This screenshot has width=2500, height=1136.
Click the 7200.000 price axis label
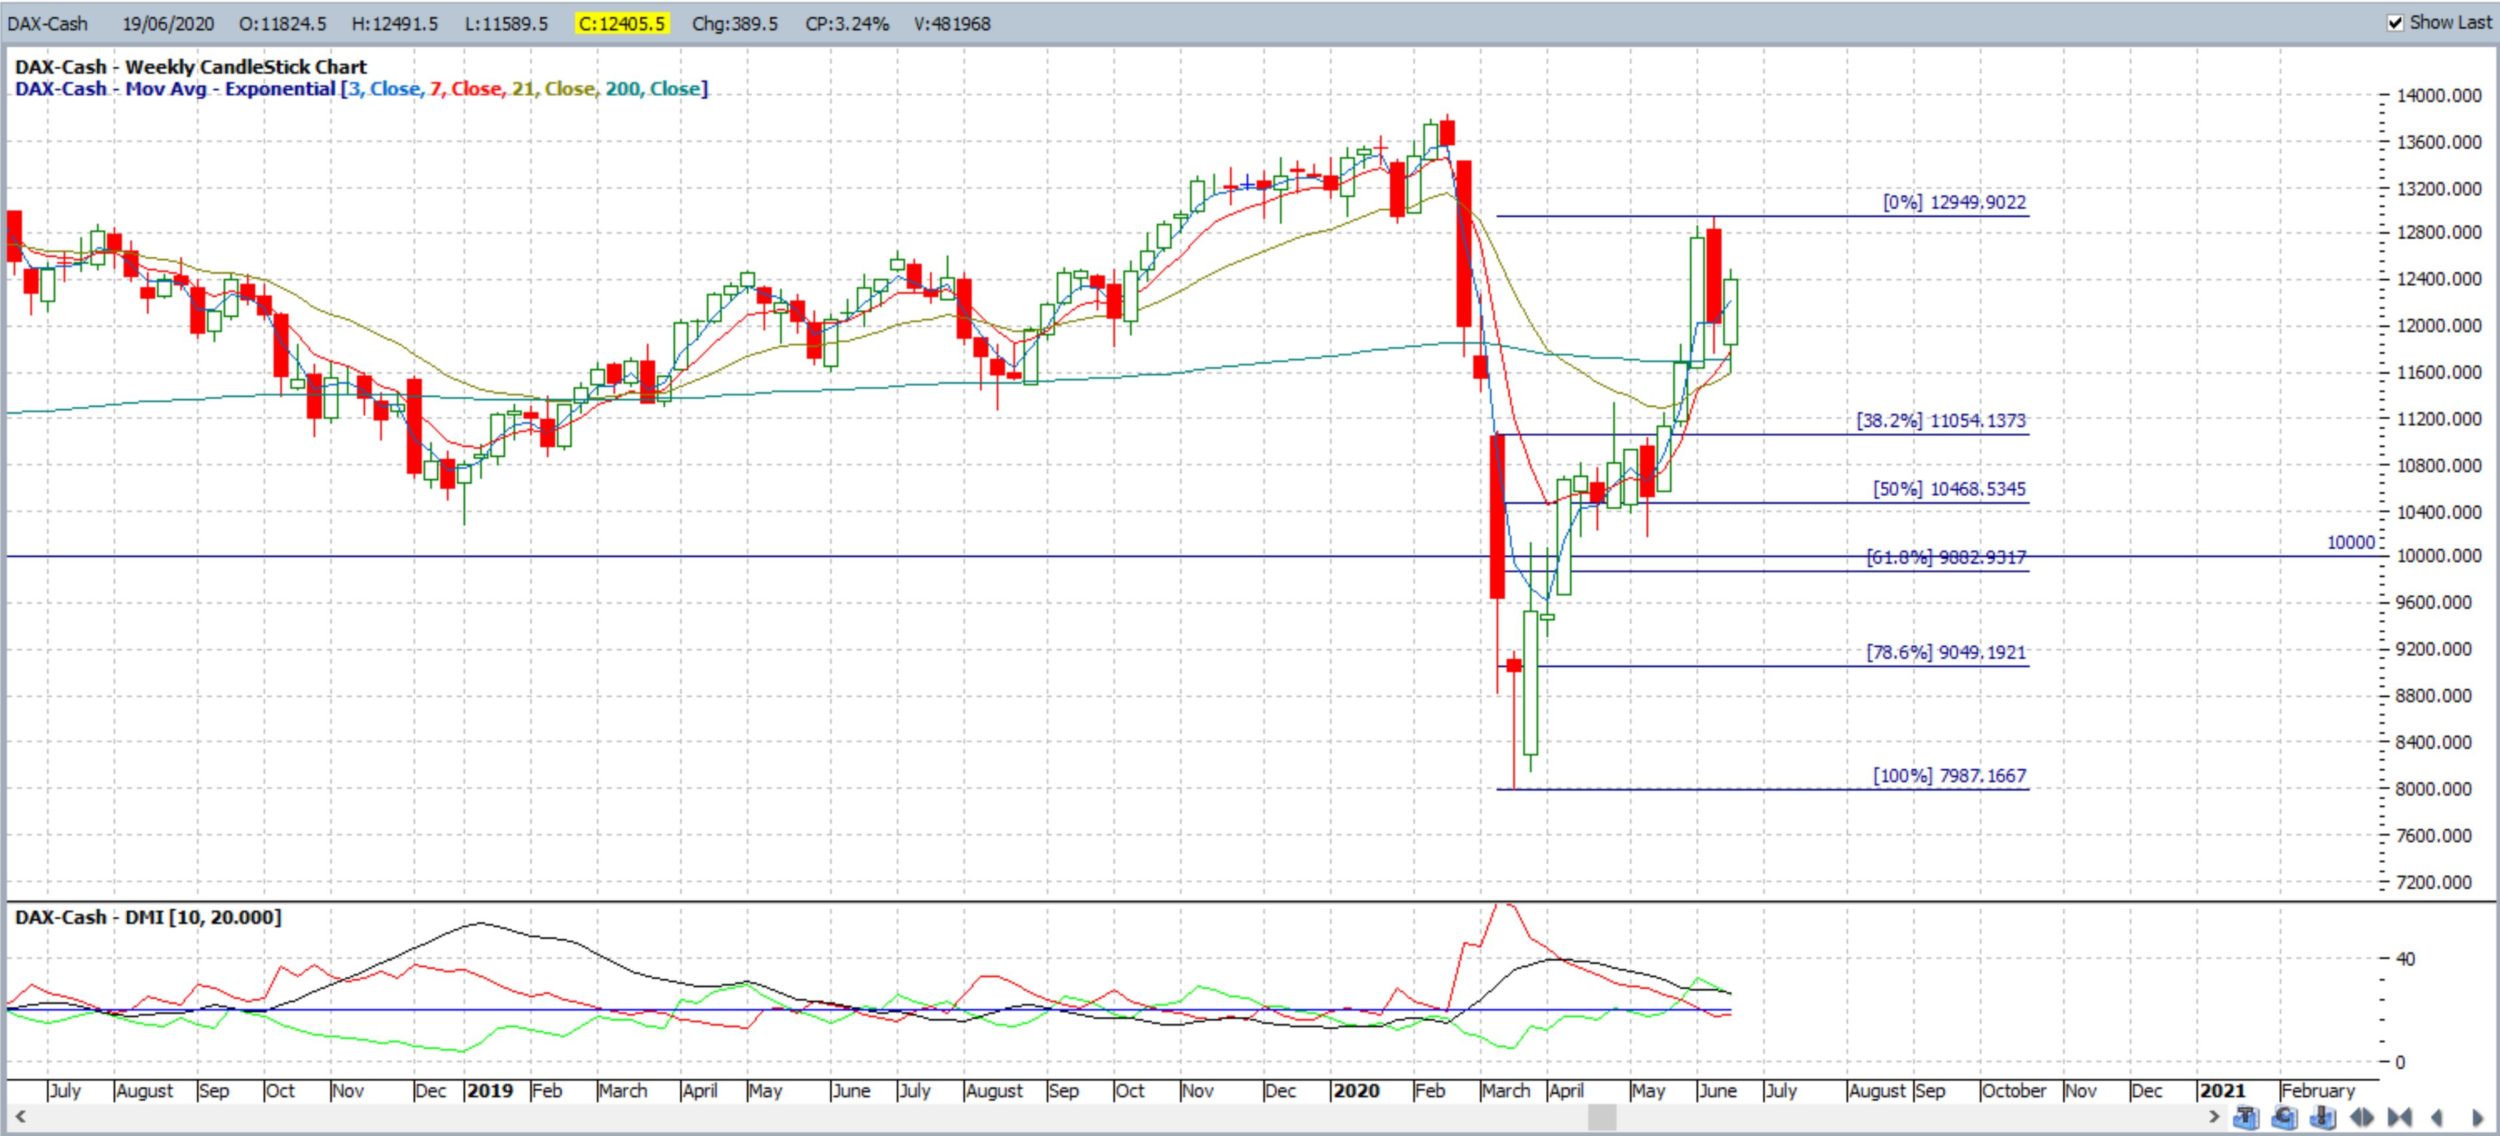(2434, 882)
